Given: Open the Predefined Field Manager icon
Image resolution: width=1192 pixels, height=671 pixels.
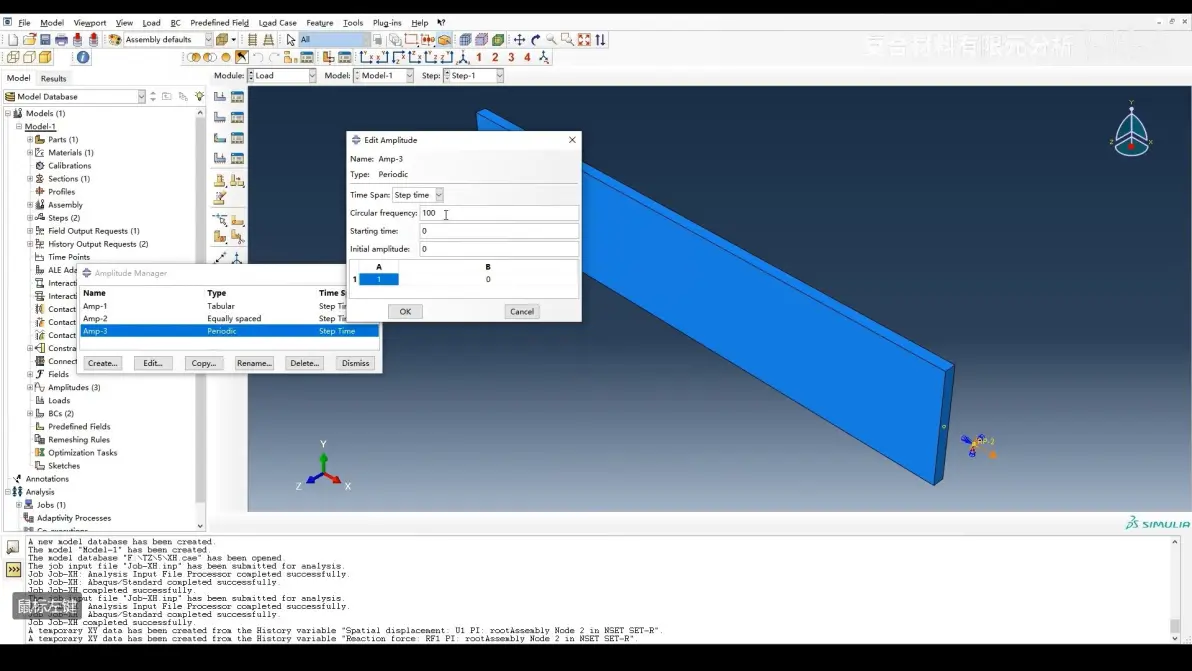Looking at the screenshot, I should (x=237, y=138).
